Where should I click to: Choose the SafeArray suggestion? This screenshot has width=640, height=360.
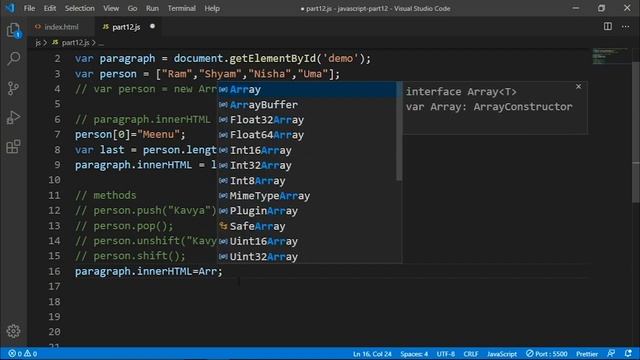307,226
